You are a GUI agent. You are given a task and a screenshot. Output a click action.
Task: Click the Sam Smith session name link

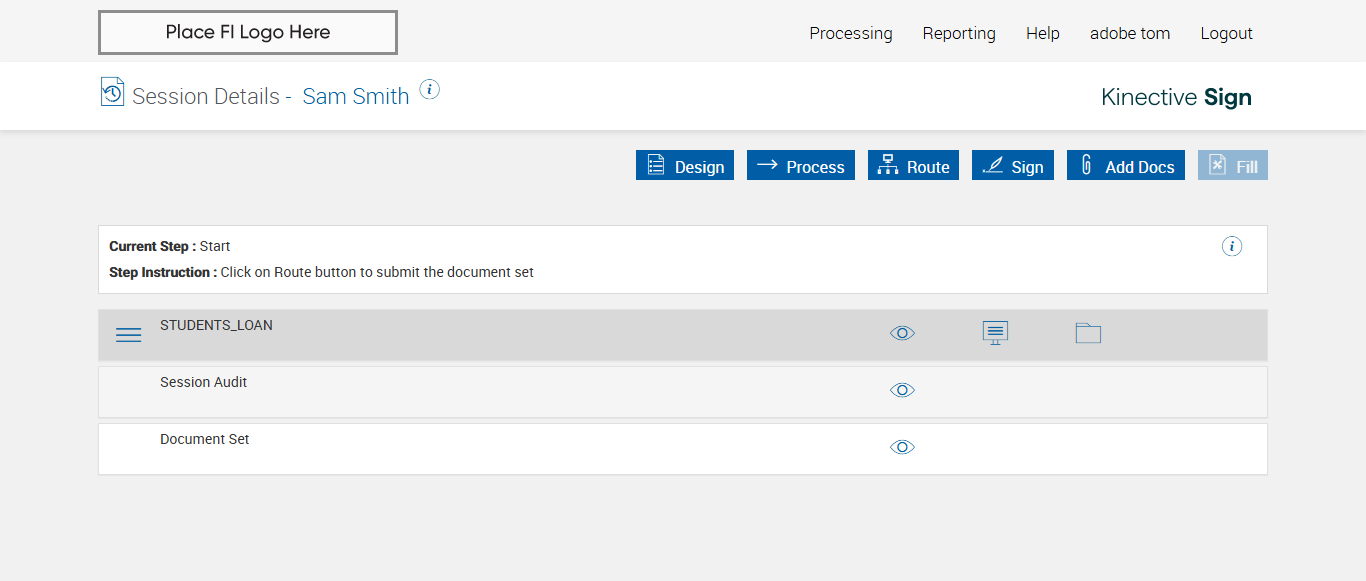[x=356, y=96]
